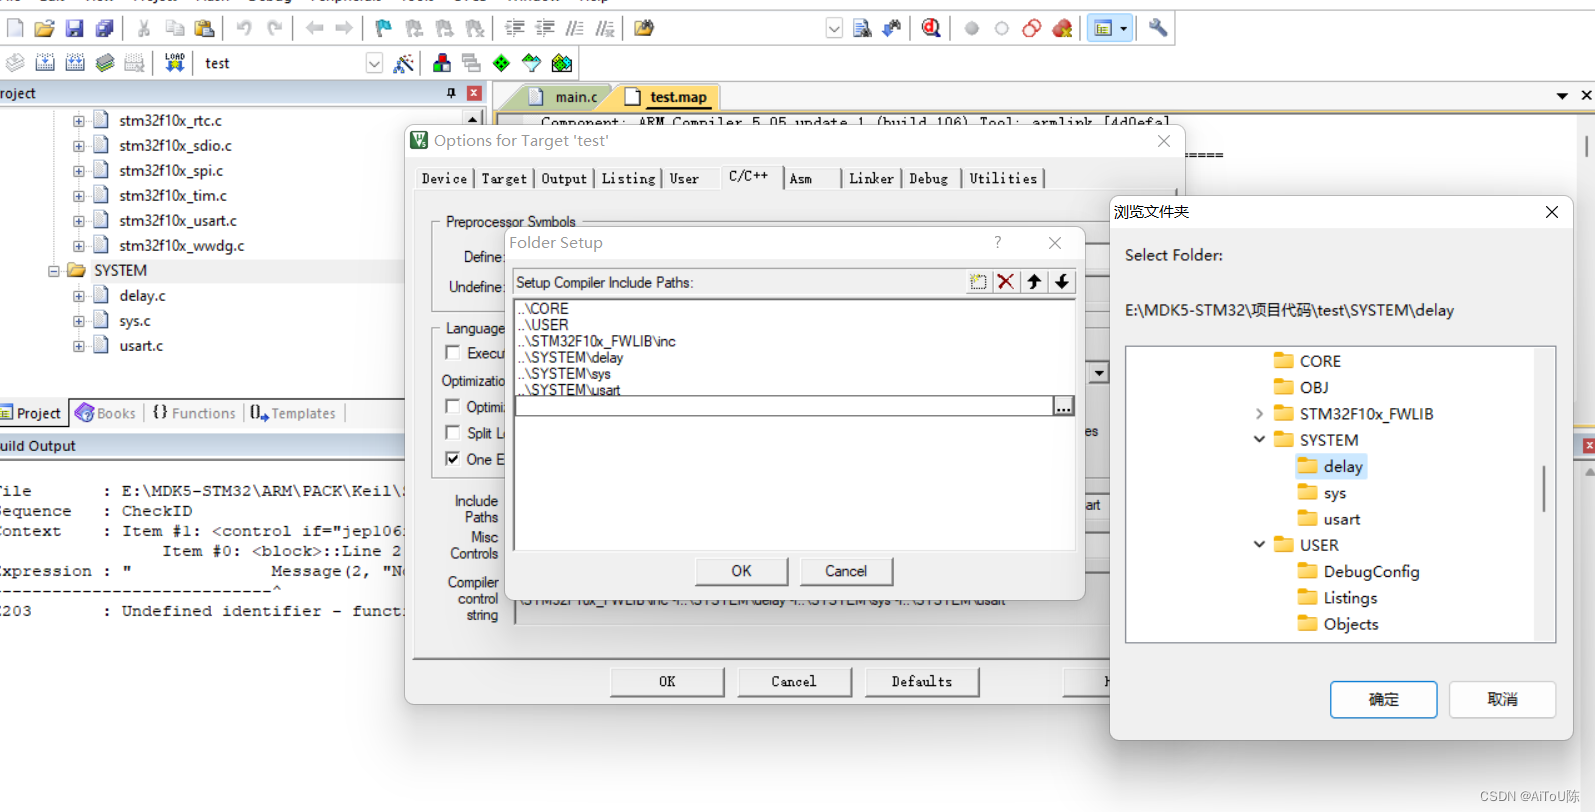Click the Rebuild all target files icon
Viewport: 1595px width, 812px height.
pos(75,63)
